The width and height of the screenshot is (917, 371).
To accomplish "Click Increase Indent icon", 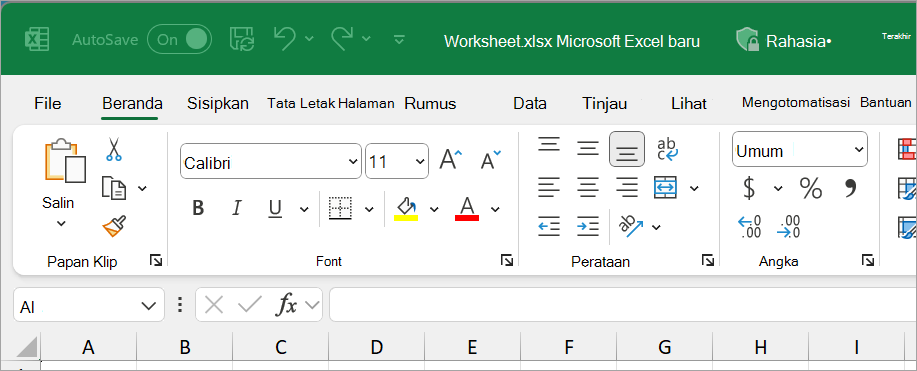I will (588, 226).
